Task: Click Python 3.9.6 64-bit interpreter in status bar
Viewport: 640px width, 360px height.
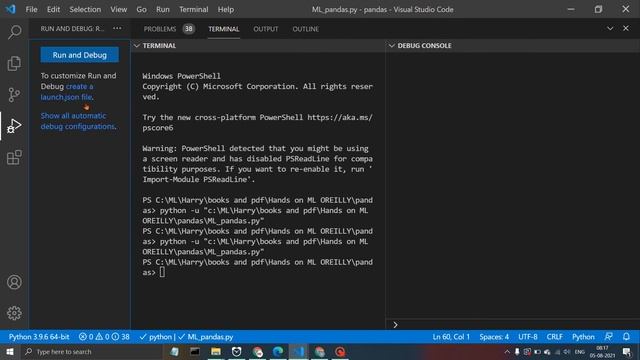Action: (x=39, y=337)
